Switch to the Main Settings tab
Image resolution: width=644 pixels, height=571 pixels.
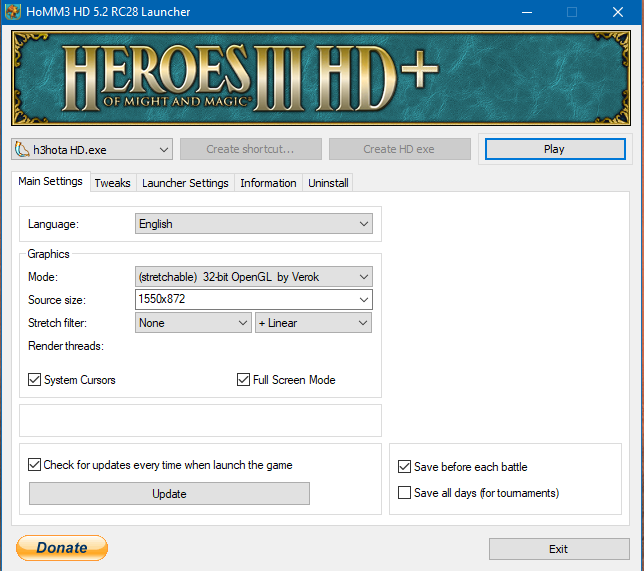pos(51,181)
